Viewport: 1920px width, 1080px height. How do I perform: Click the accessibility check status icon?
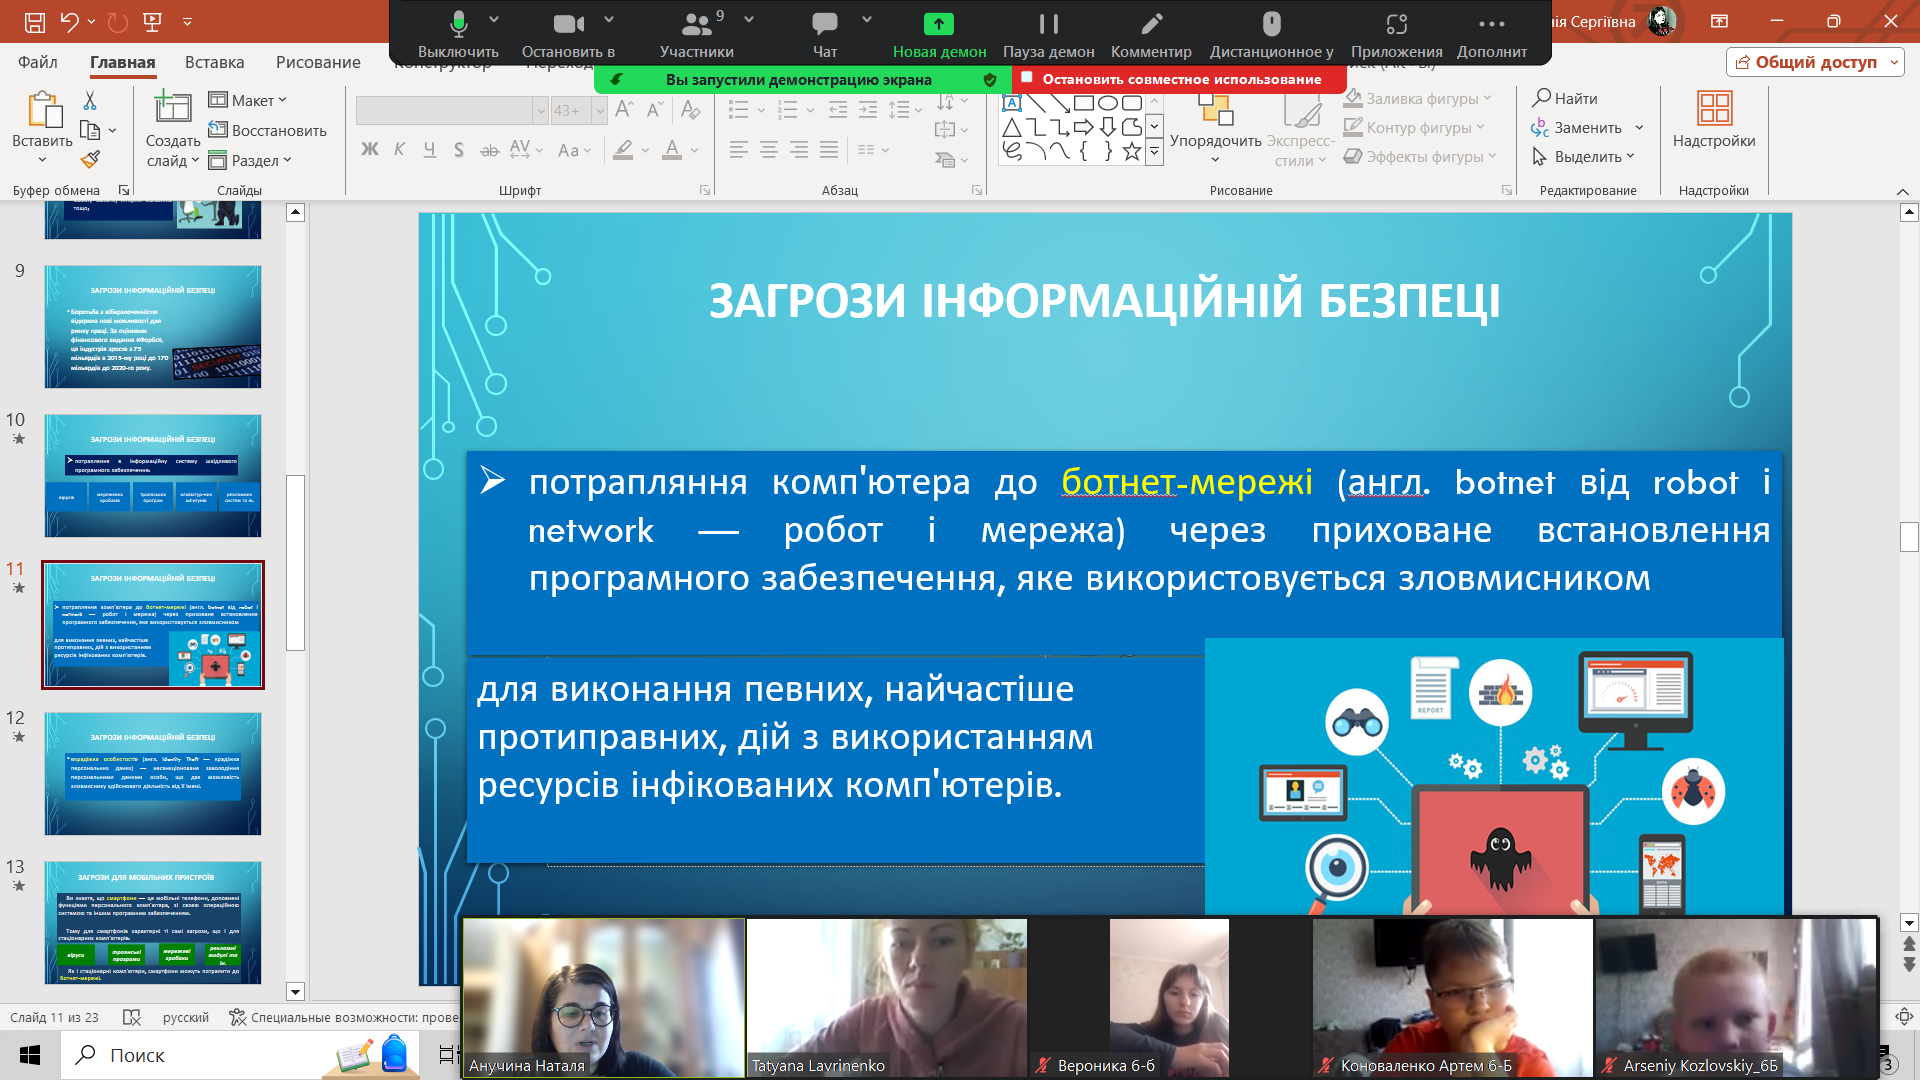[x=237, y=1017]
